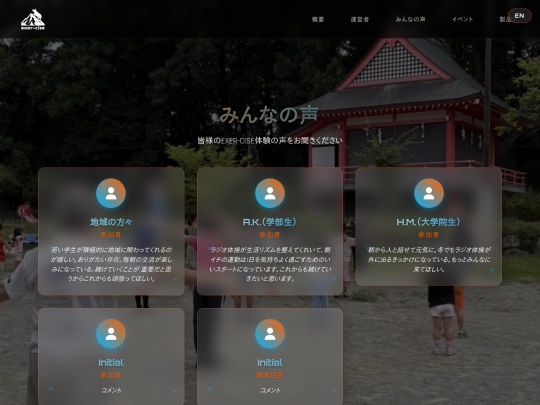Select the H.M.(大学院生) card title
The image size is (540, 405).
[x=428, y=222]
